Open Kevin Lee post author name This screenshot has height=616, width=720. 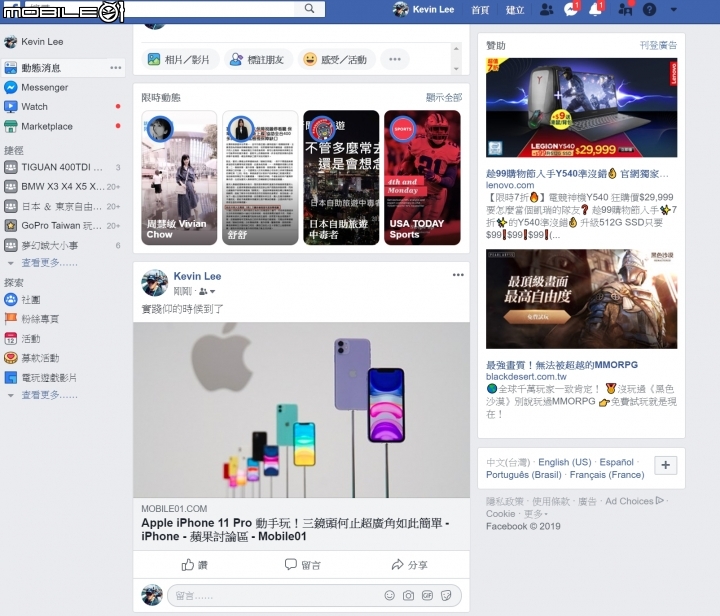197,276
